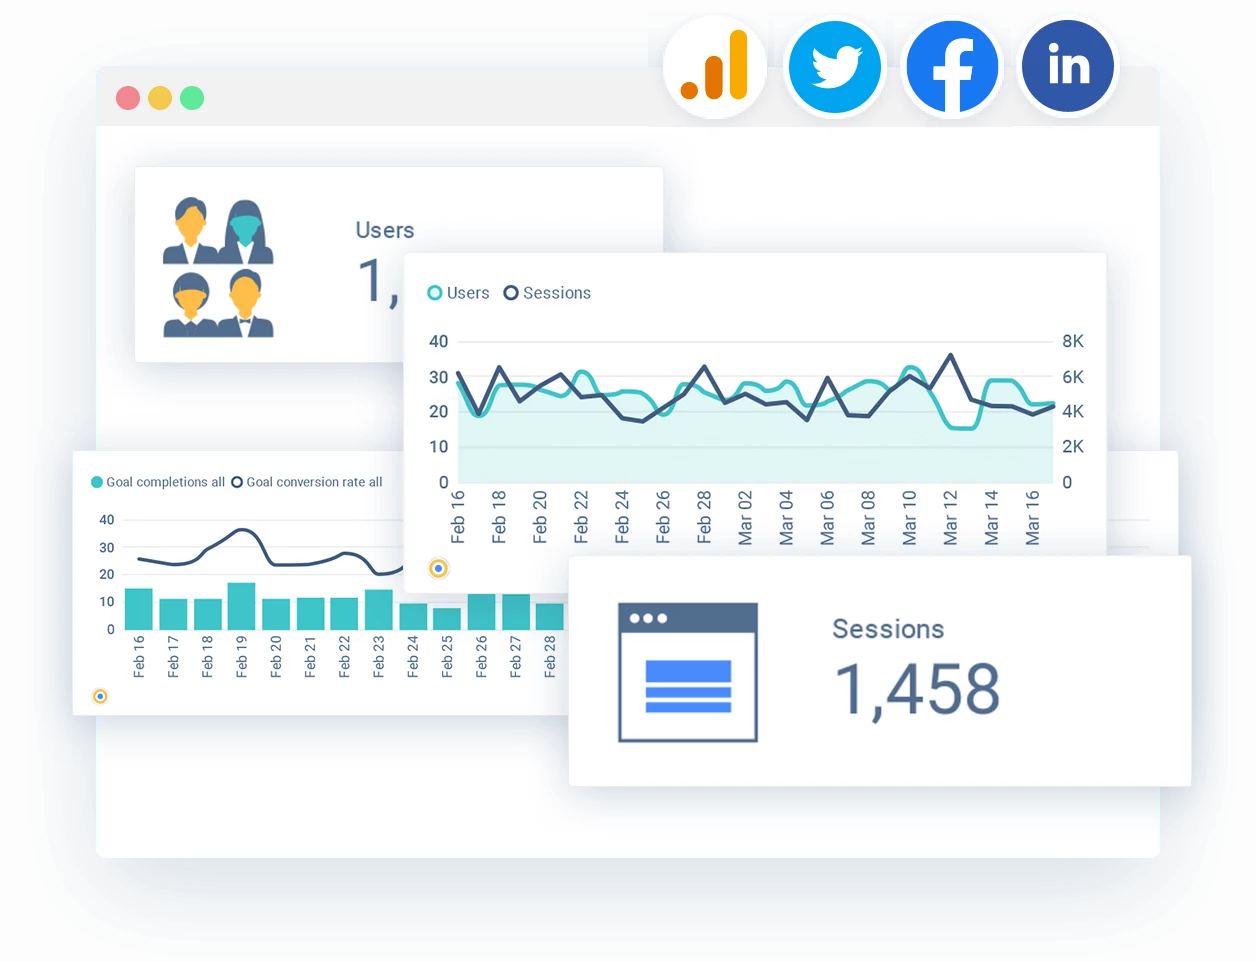Screen dimensions: 1256x962
Task: Open the LinkedIn integration icon
Action: pyautogui.click(x=1068, y=66)
